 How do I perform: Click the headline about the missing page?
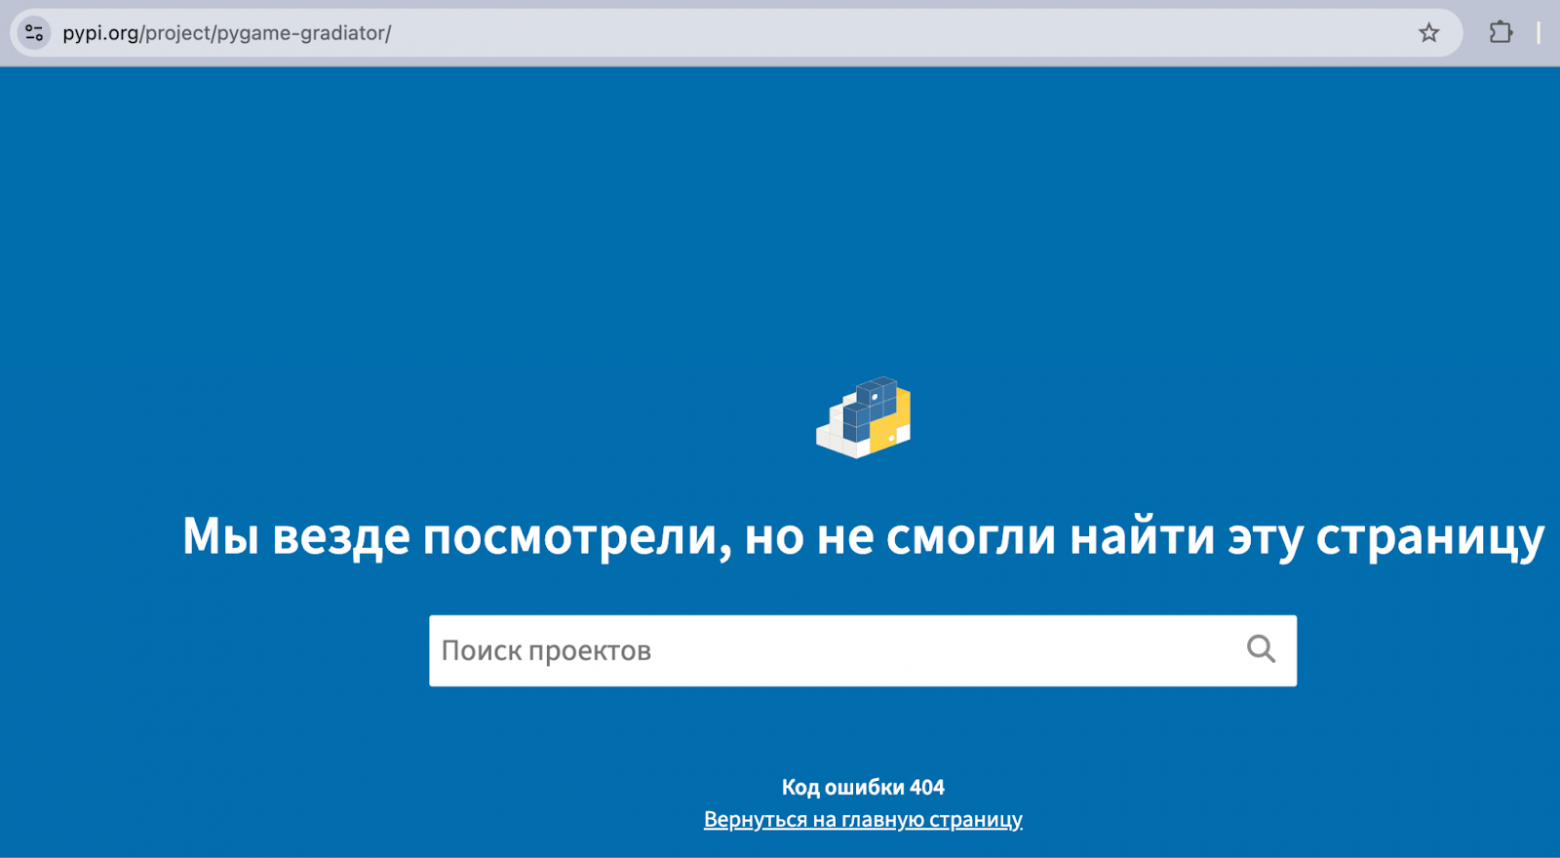click(863, 537)
